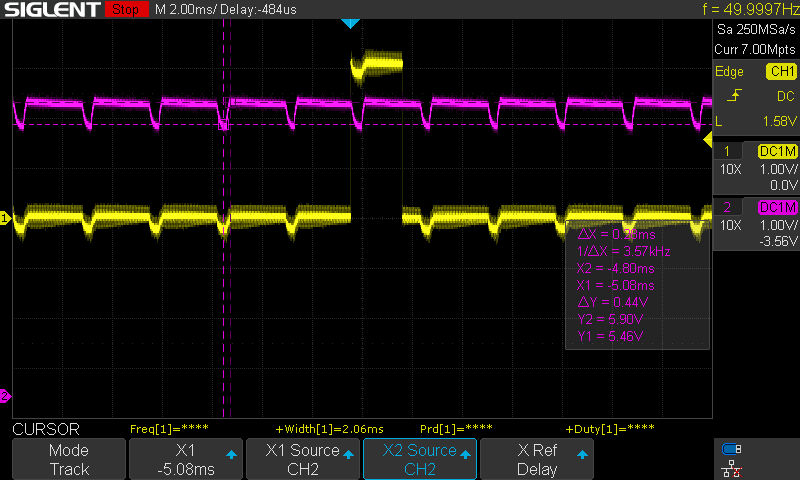The width and height of the screenshot is (800, 480).
Task: Open the X1 Source CH2 dropdown
Action: coord(302,459)
